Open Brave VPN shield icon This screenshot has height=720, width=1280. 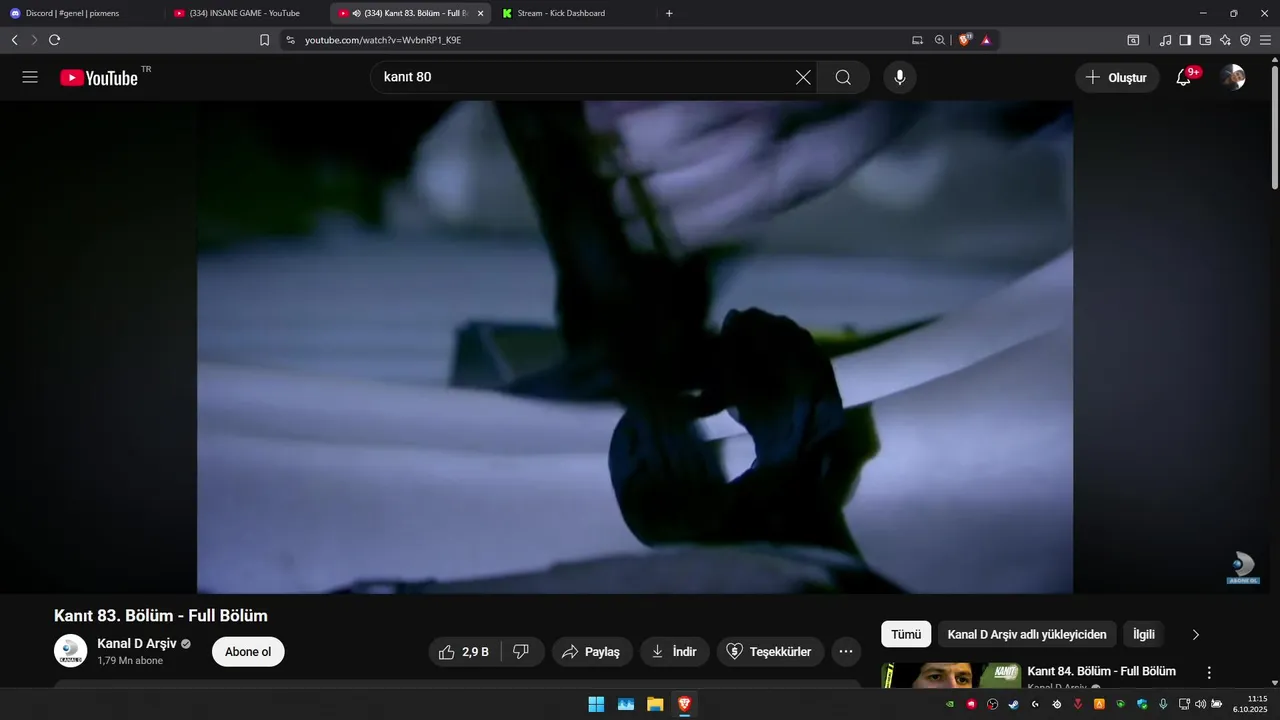(x=1245, y=40)
